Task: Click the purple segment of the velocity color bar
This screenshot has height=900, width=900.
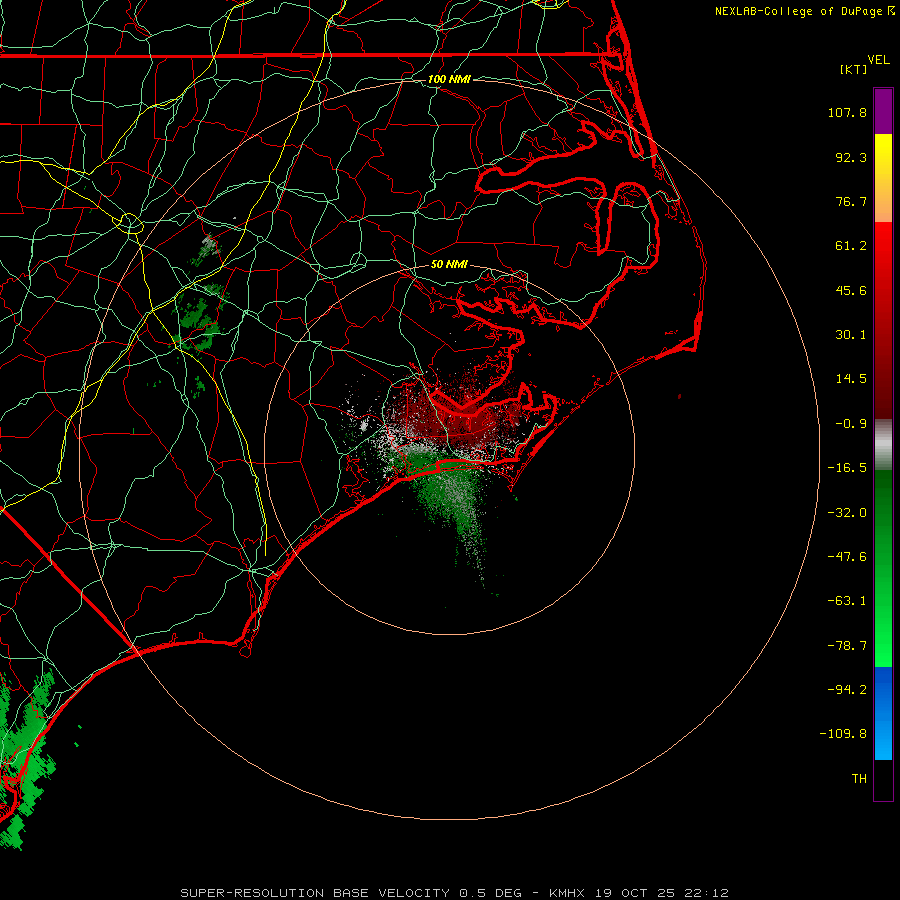Action: tap(883, 111)
